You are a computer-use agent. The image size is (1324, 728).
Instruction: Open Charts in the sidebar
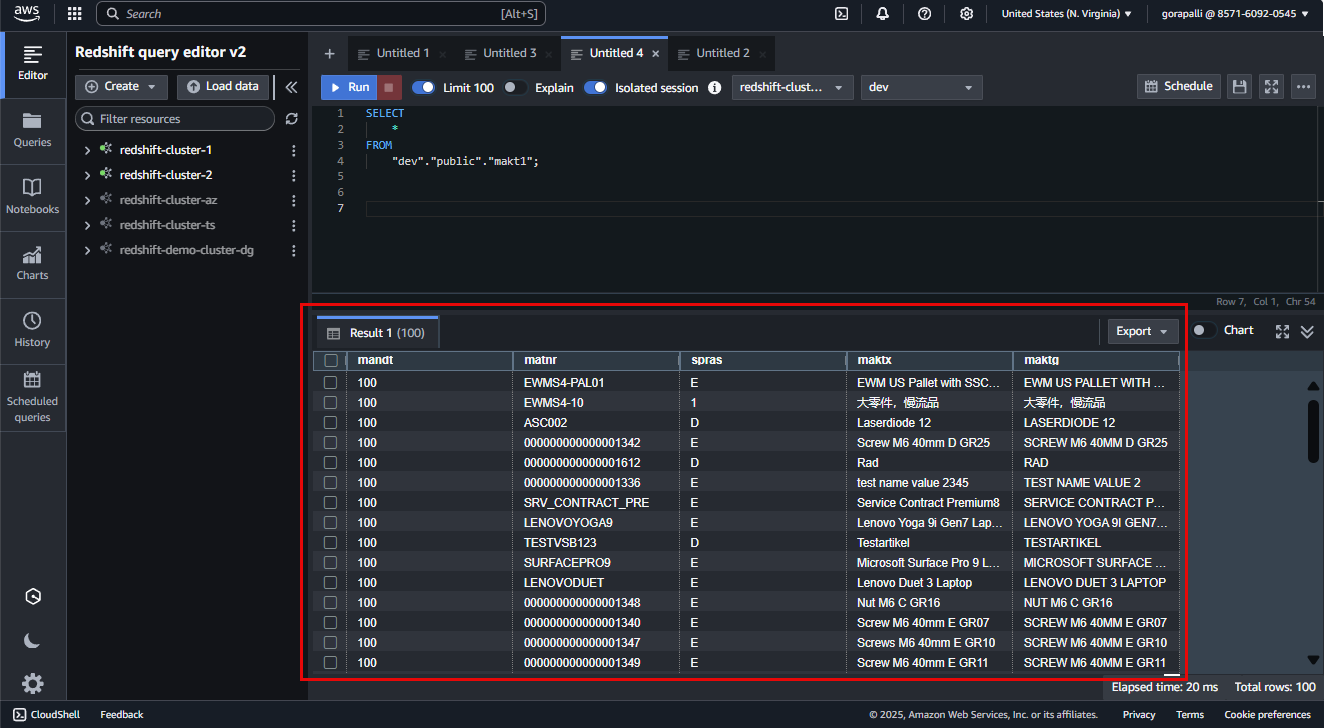[x=33, y=263]
